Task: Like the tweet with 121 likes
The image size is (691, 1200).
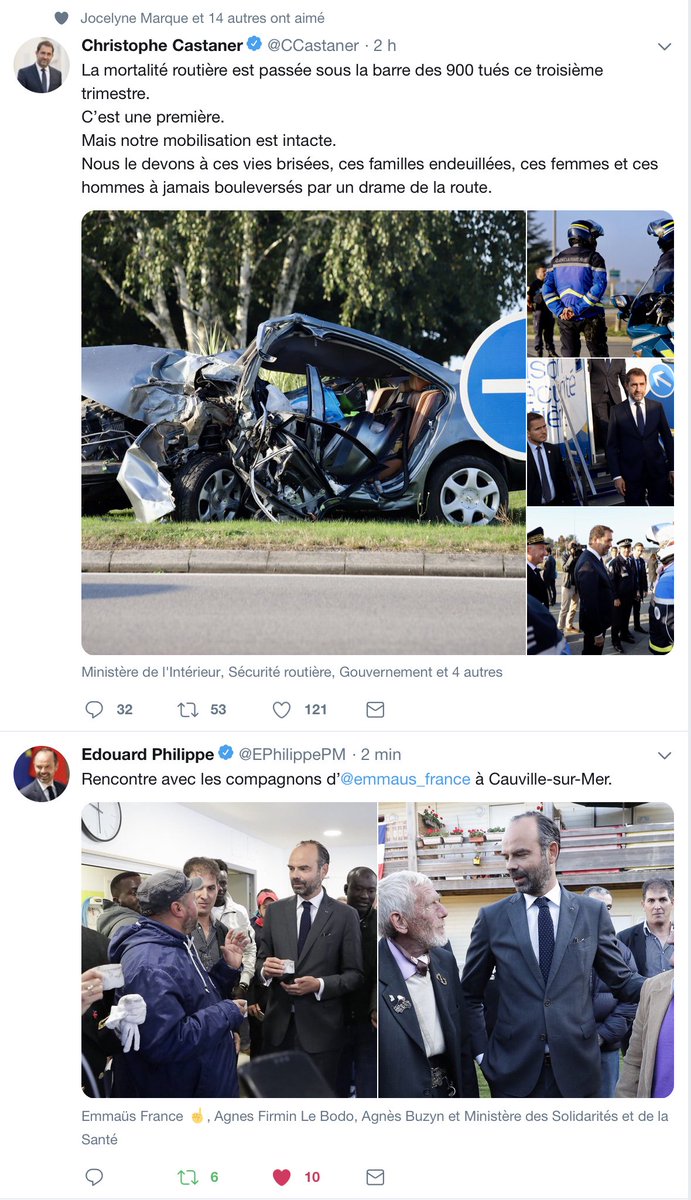Action: [282, 709]
